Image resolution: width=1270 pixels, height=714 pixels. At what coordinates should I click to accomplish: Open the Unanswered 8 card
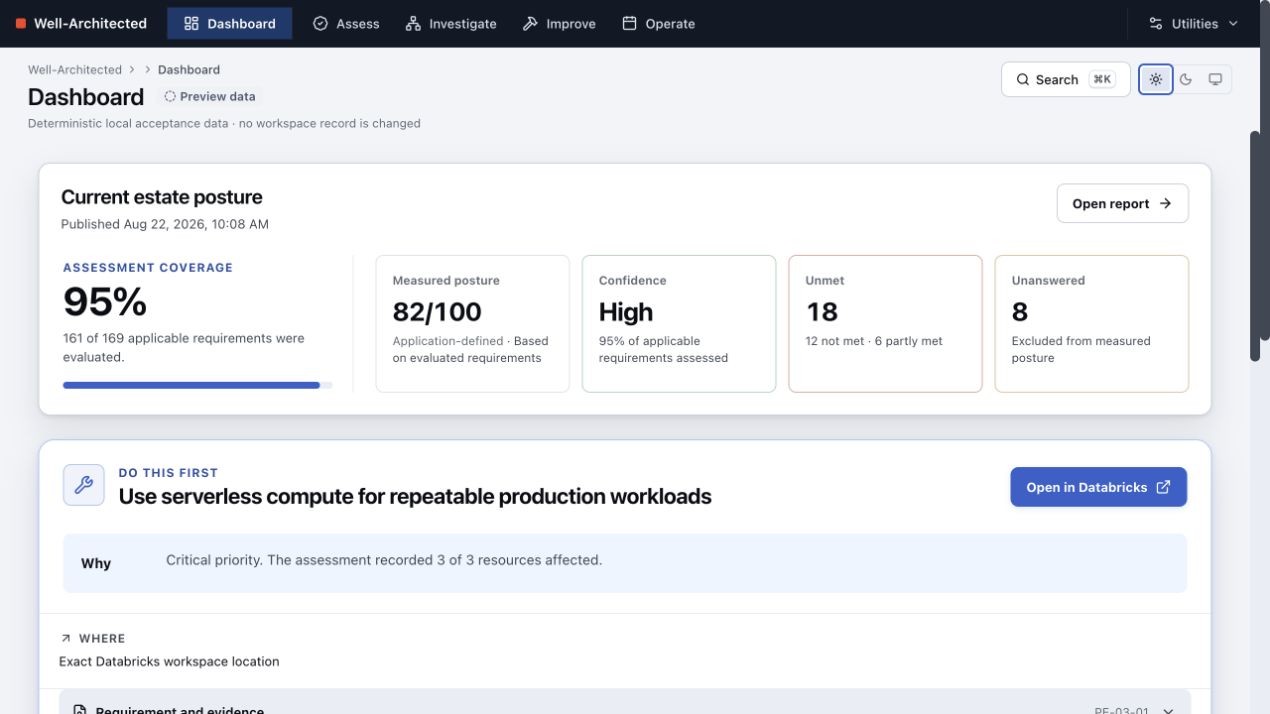[1091, 324]
